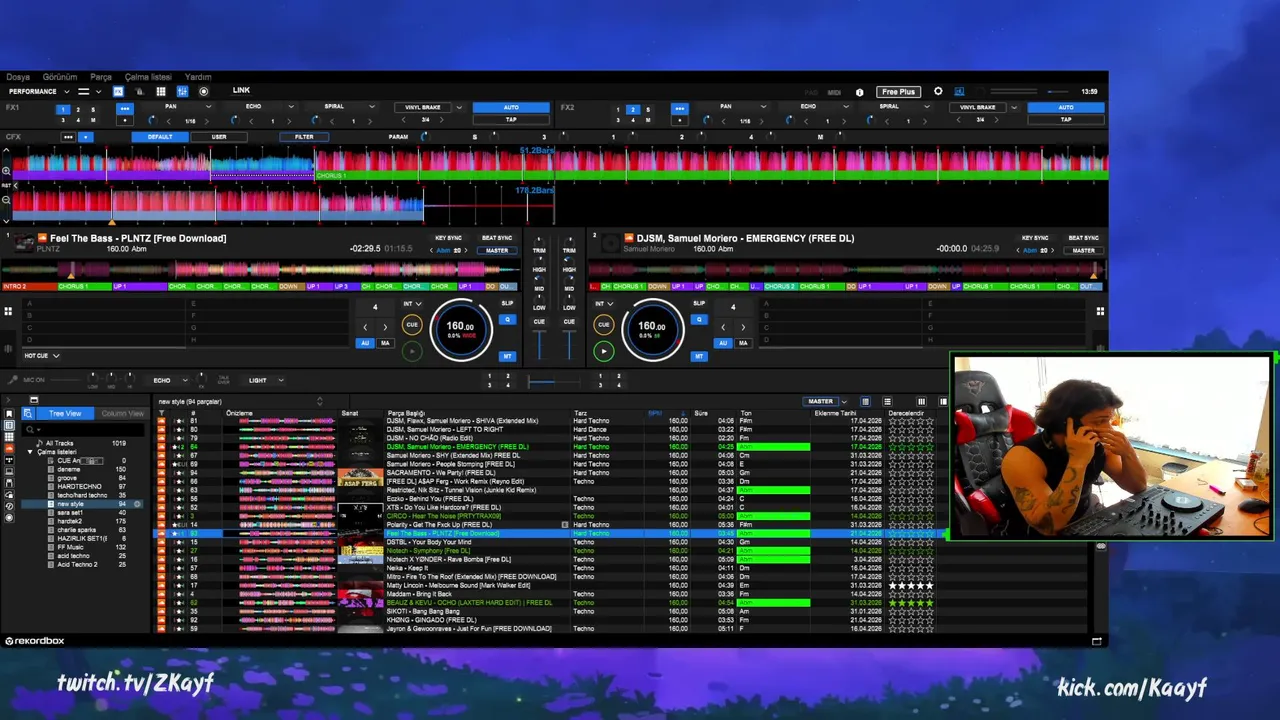Open FX1 VINYL BRAKE release FX dropdown

(x=459, y=107)
